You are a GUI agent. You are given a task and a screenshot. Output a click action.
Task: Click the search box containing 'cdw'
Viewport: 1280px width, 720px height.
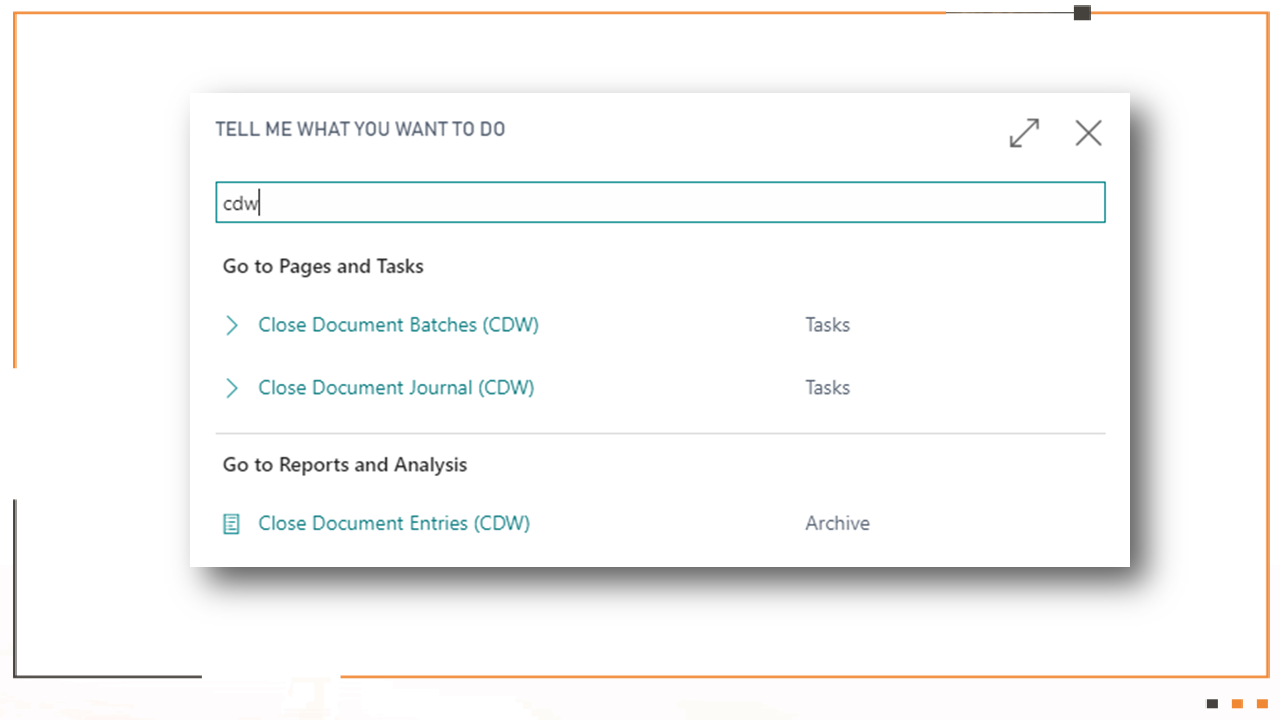coord(660,202)
